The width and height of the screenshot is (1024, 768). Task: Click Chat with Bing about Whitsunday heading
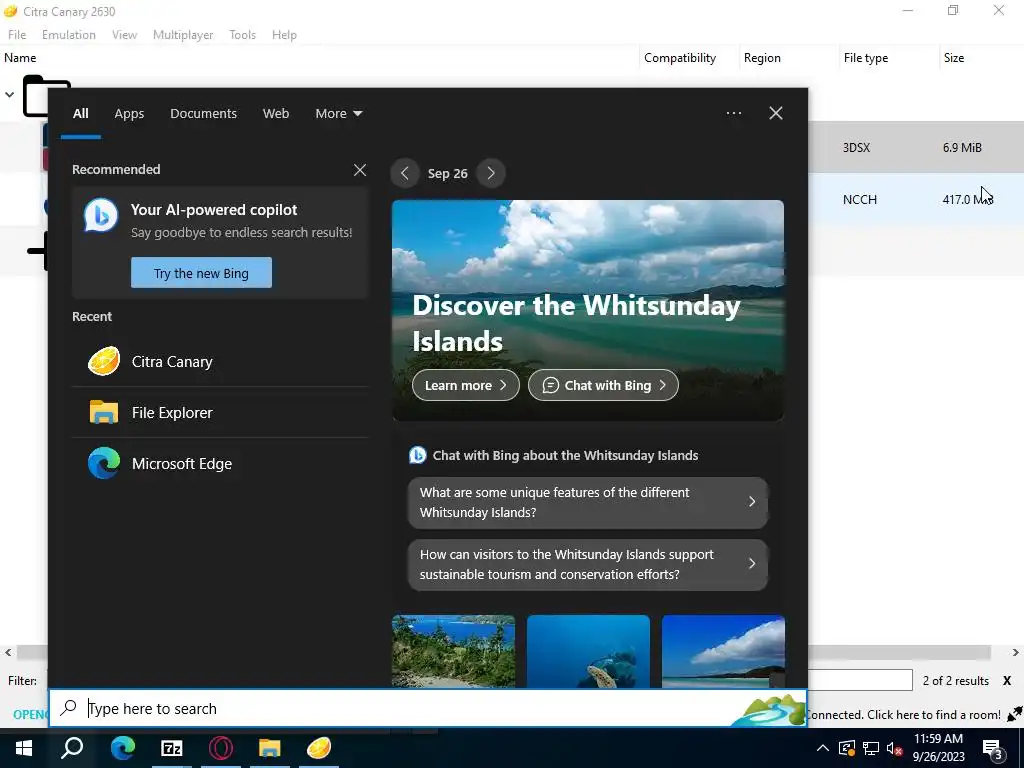pyautogui.click(x=566, y=455)
